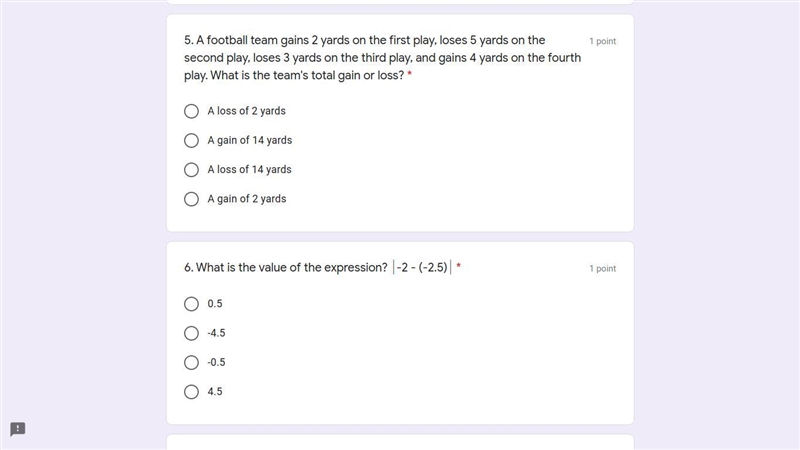Screen dimensions: 800x450
Task: Click the red required asterisk on question 5
Action: tap(410, 74)
